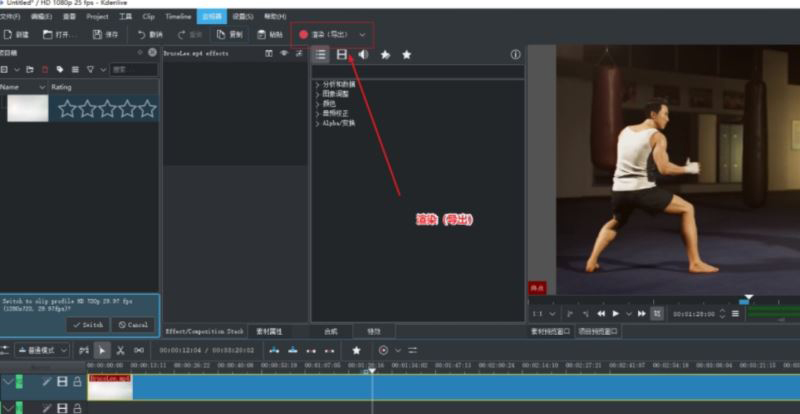Open the 文件(F) menu
800x414 pixels.
[x=10, y=16]
